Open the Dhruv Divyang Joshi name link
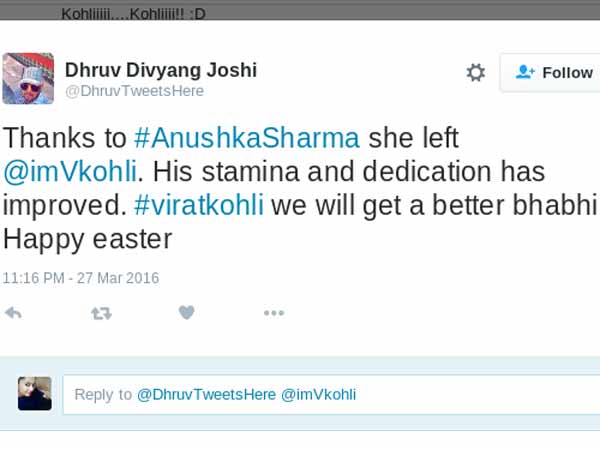 pos(161,70)
